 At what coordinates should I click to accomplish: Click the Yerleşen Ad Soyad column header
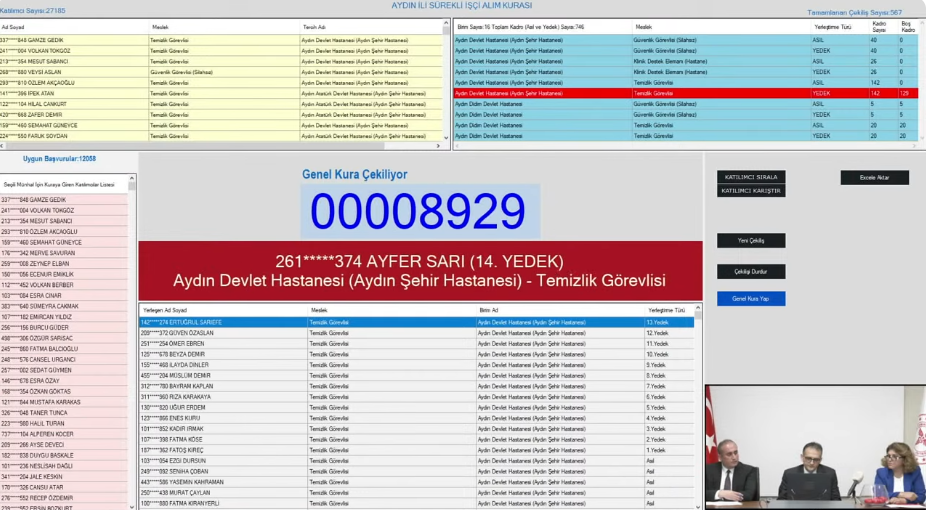[222, 311]
